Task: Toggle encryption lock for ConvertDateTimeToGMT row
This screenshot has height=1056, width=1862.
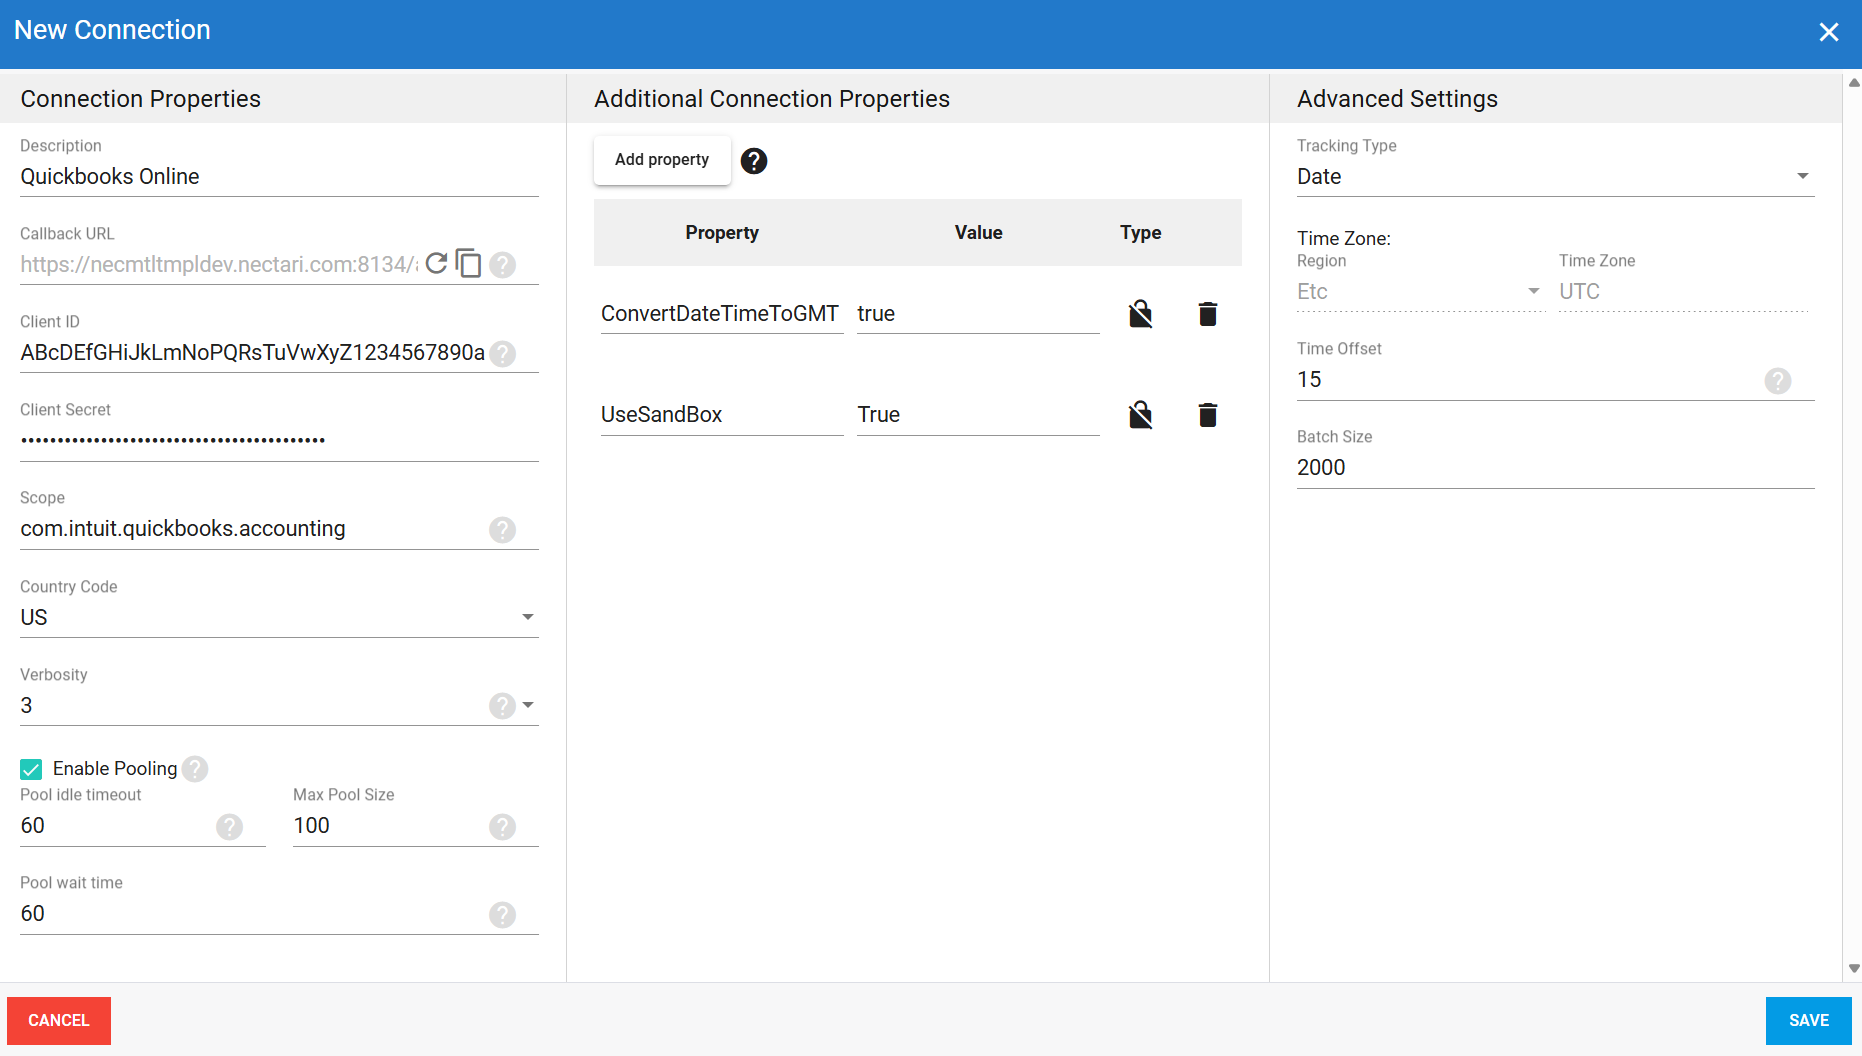Action: pos(1141,314)
